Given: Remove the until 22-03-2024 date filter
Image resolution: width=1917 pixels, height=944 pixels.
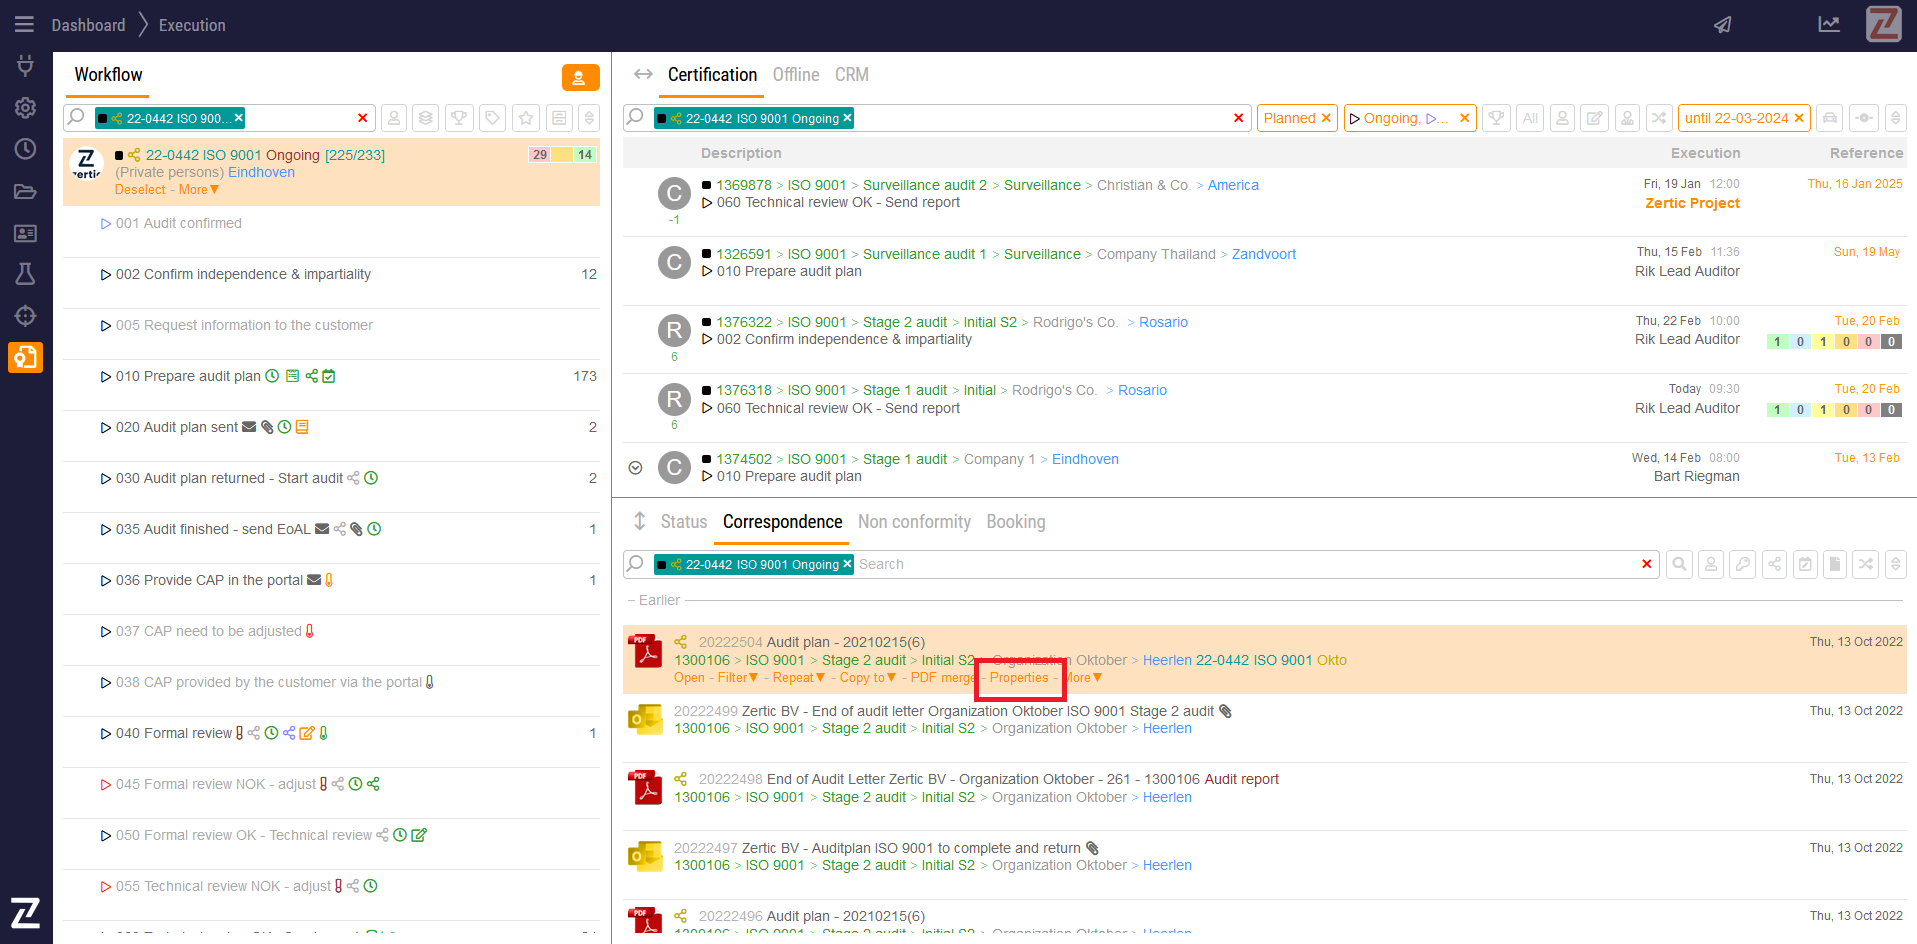Looking at the screenshot, I should point(1799,118).
